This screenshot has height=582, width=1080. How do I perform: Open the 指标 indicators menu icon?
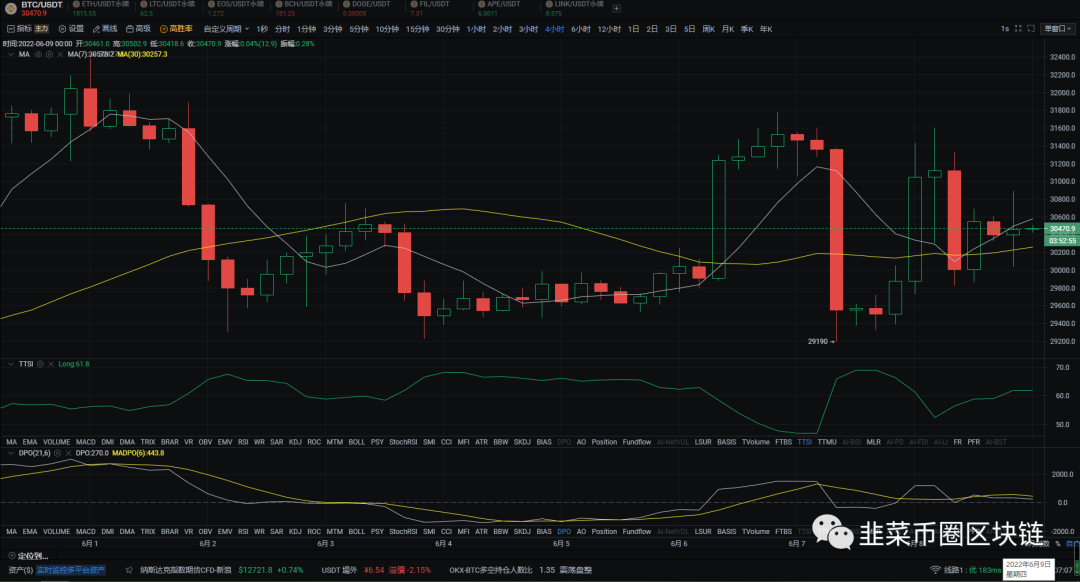[10, 29]
